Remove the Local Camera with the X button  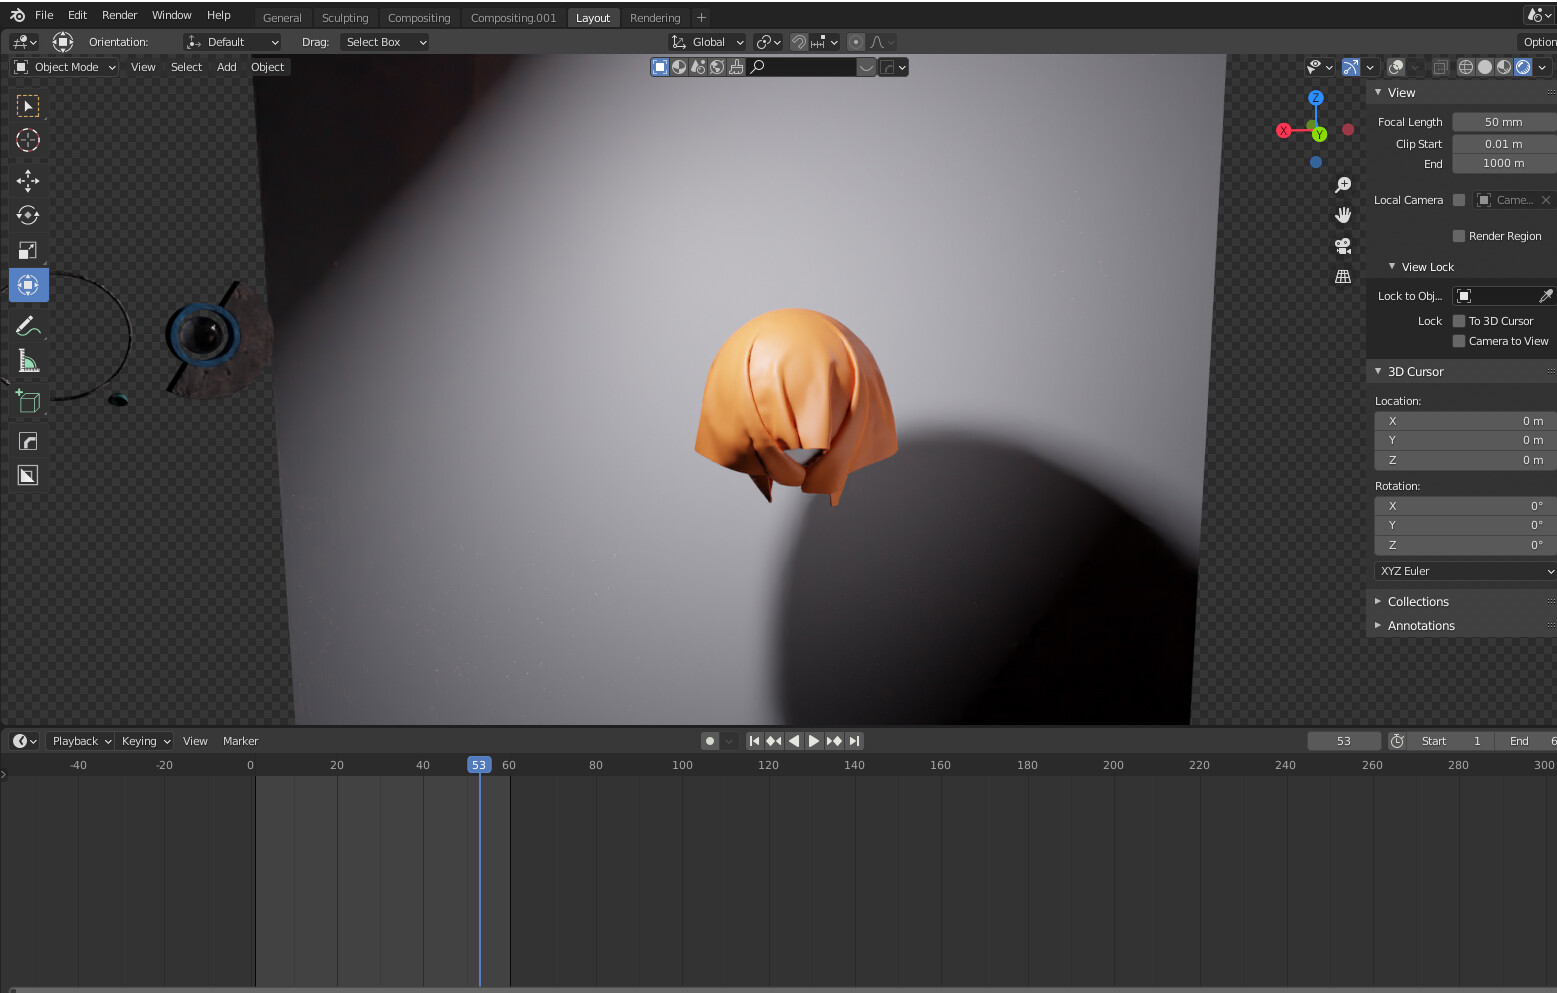[1546, 199]
